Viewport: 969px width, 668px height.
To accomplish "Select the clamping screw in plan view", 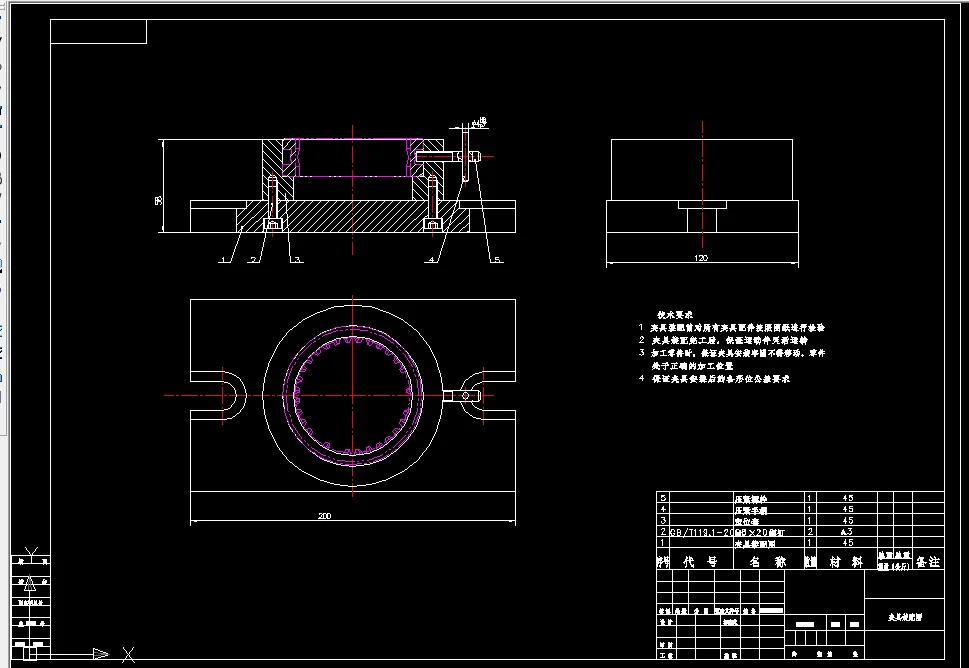I will tap(462, 395).
